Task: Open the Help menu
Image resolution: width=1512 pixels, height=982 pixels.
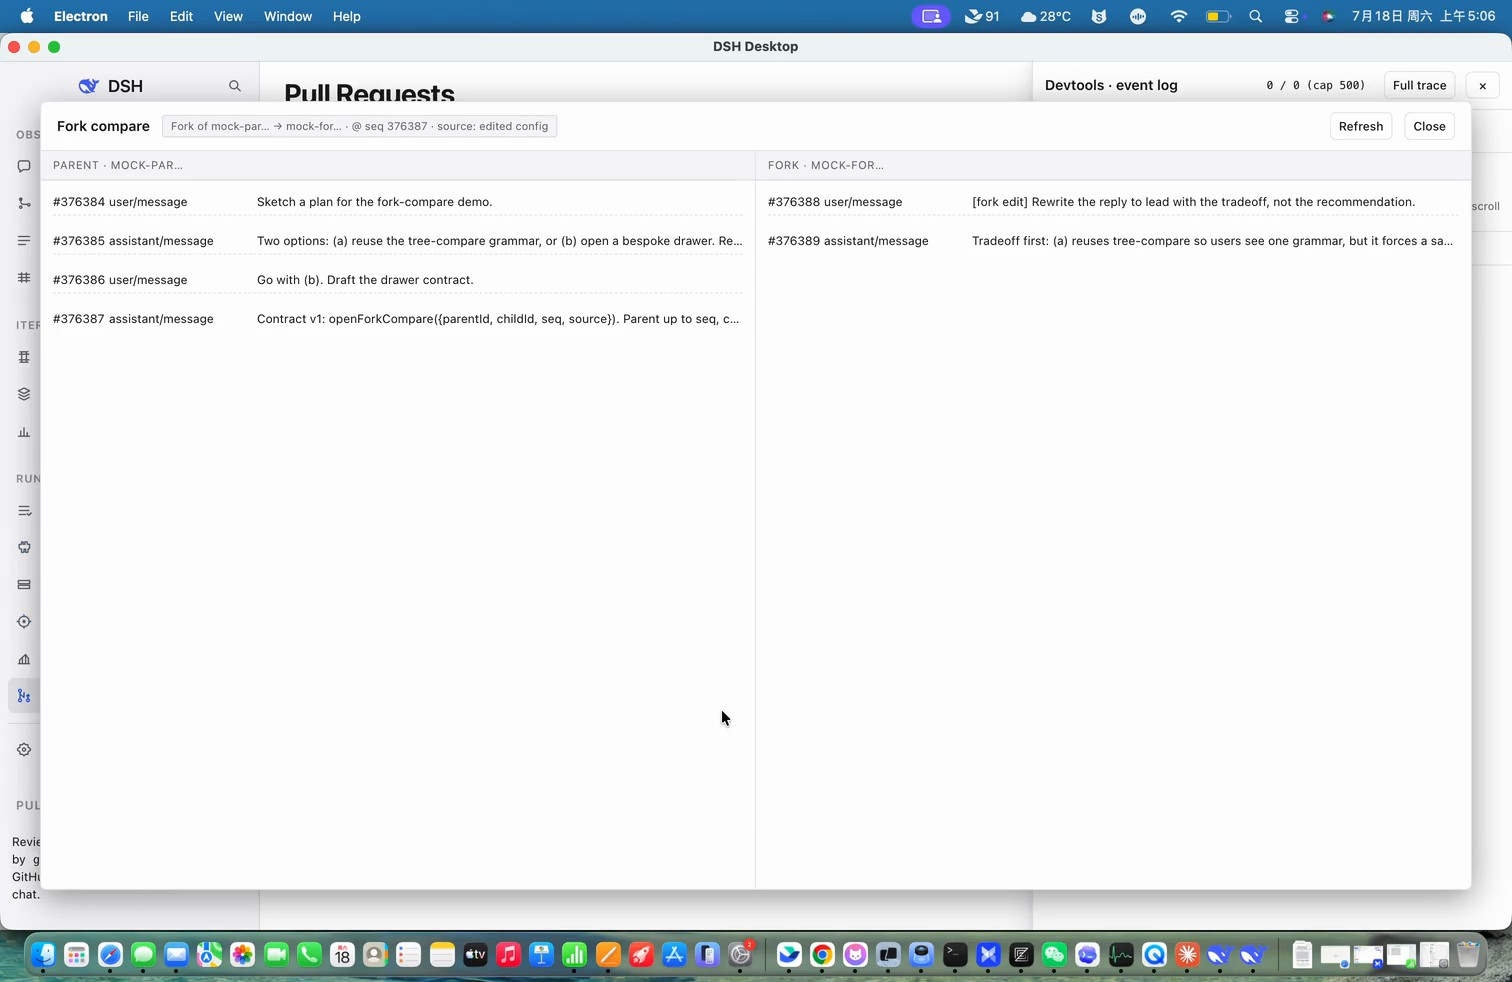Action: tap(346, 16)
